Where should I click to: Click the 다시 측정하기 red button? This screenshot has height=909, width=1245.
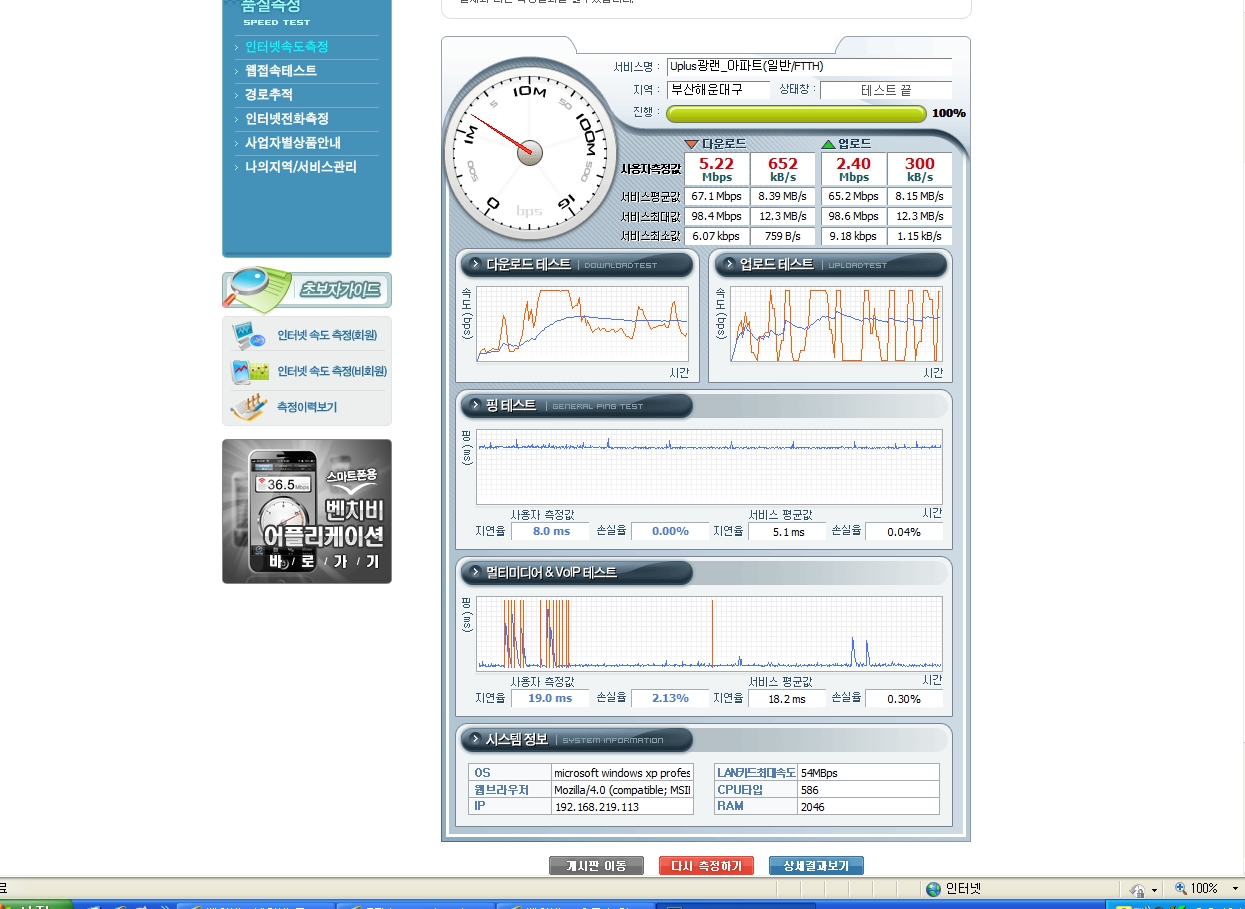(x=706, y=866)
